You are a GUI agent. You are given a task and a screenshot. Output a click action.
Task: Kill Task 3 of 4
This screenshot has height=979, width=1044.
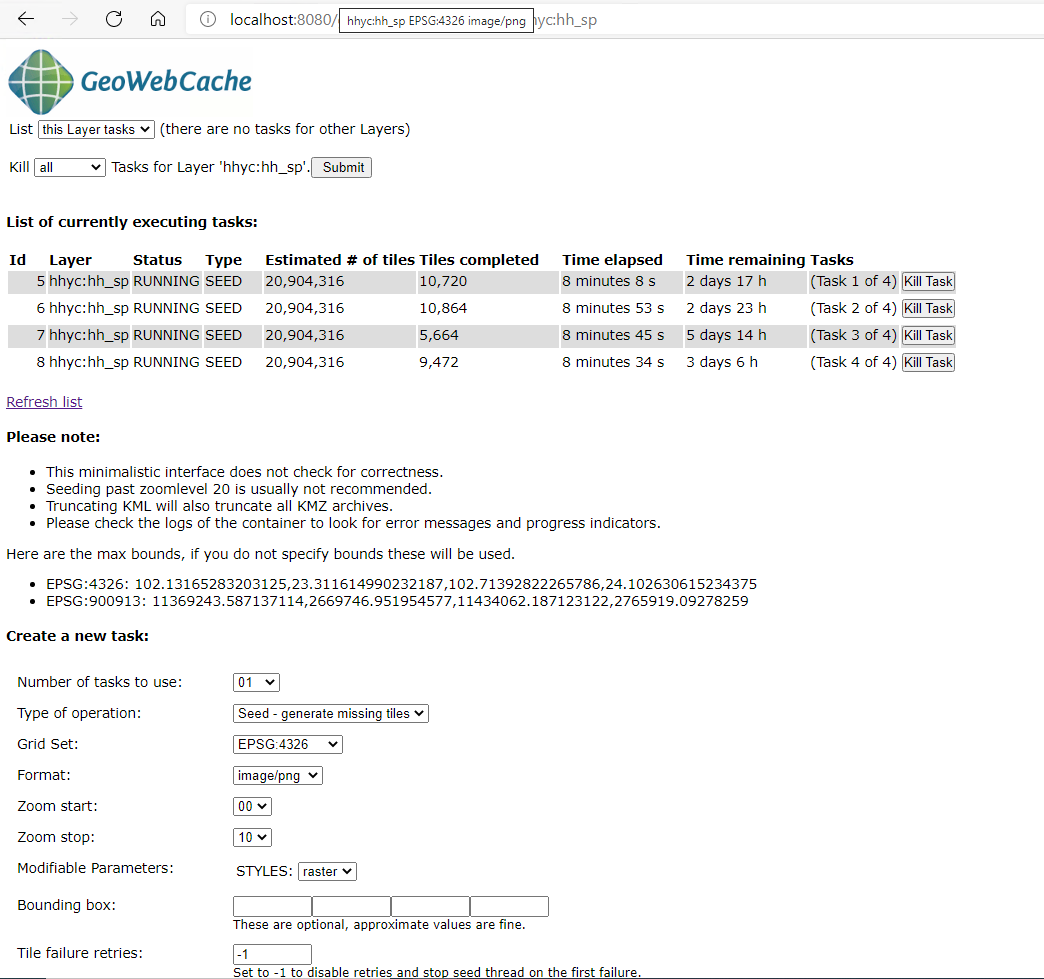tap(928, 336)
